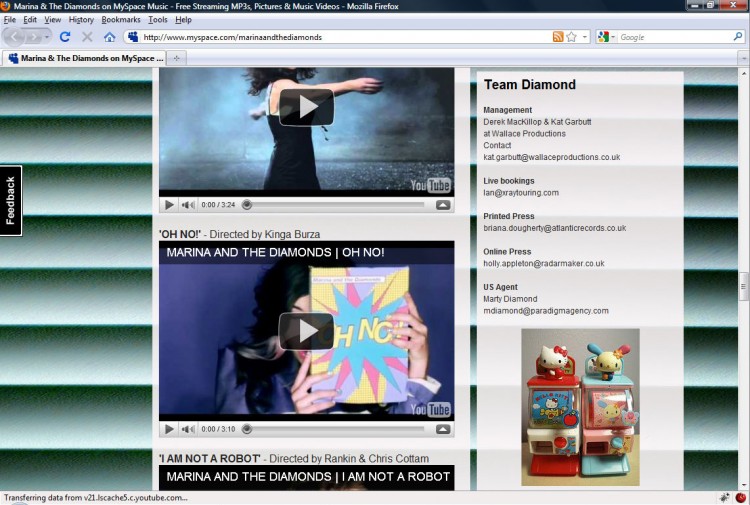The height and width of the screenshot is (505, 750).
Task: Open the View menu
Action: click(x=53, y=20)
